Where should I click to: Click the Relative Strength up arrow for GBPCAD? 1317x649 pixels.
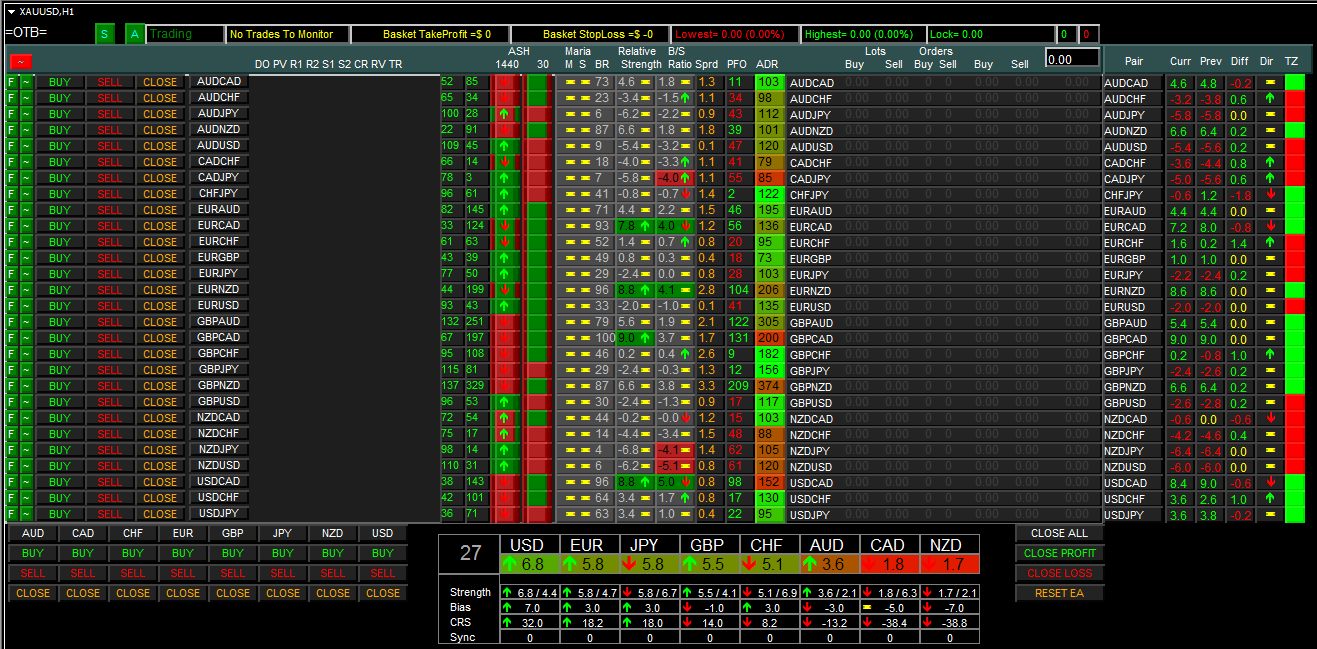[644, 339]
